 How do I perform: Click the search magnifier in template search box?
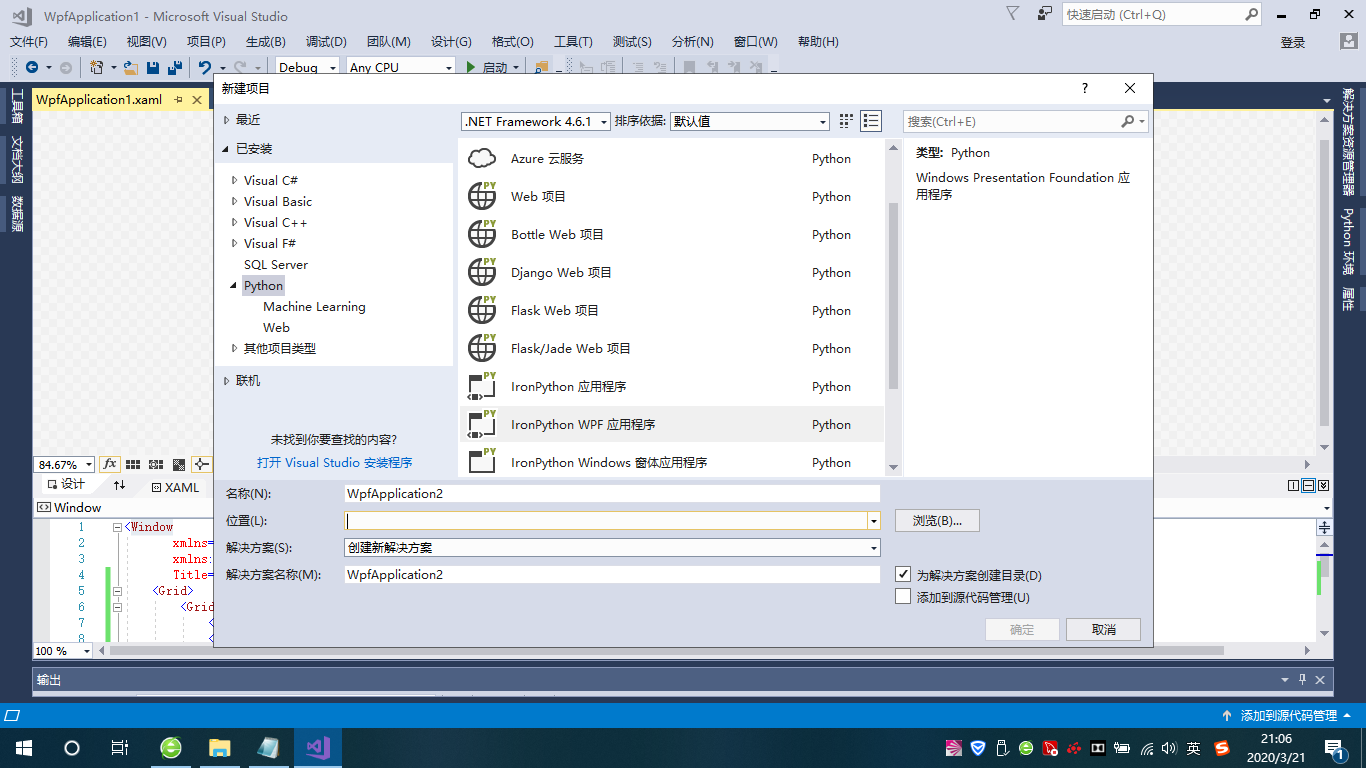1128,121
